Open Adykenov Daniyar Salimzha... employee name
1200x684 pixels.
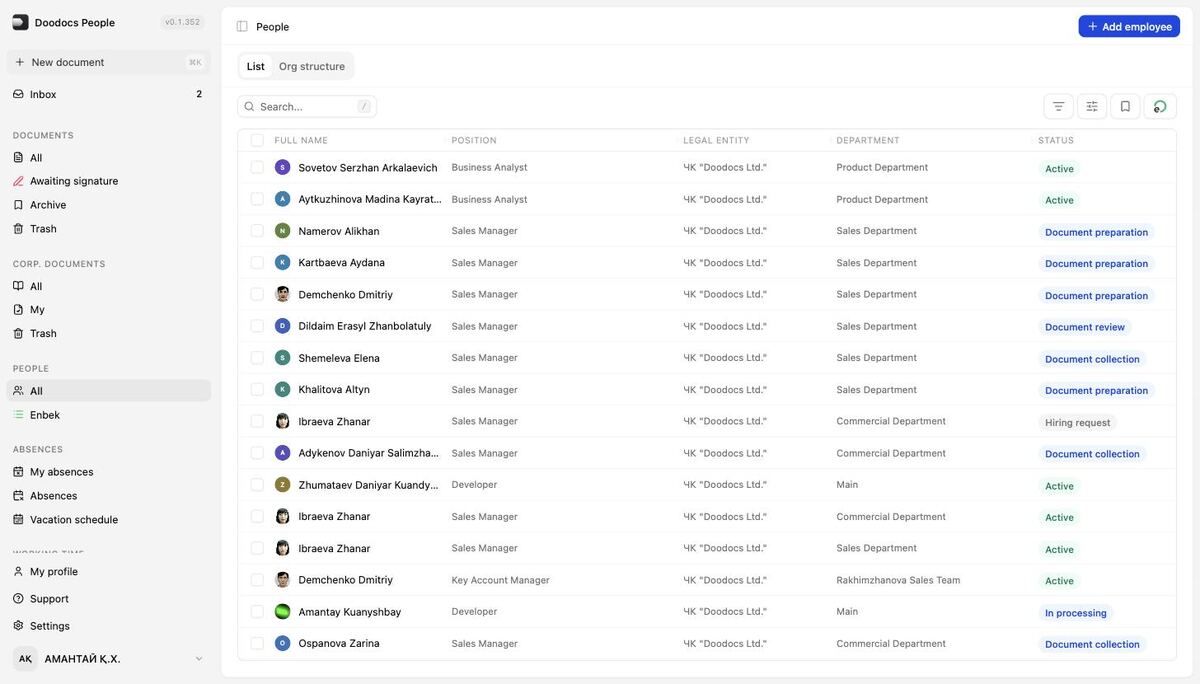click(368, 453)
